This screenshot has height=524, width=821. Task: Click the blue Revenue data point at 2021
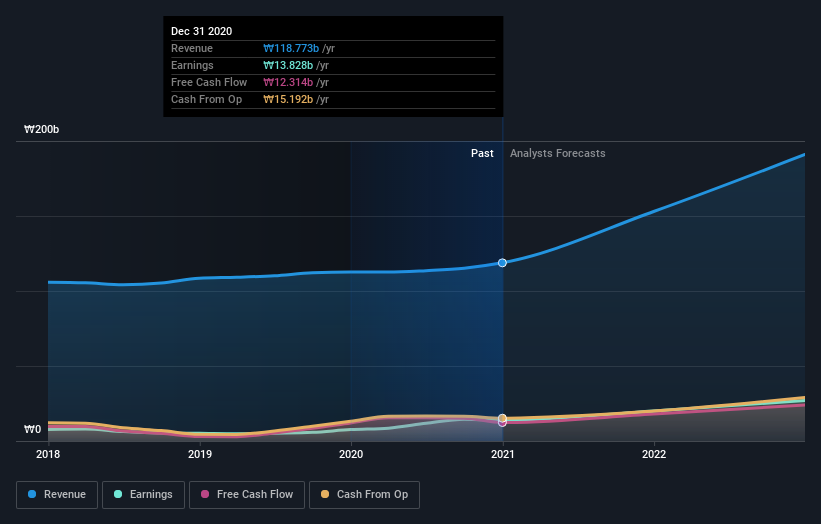pyautogui.click(x=502, y=263)
